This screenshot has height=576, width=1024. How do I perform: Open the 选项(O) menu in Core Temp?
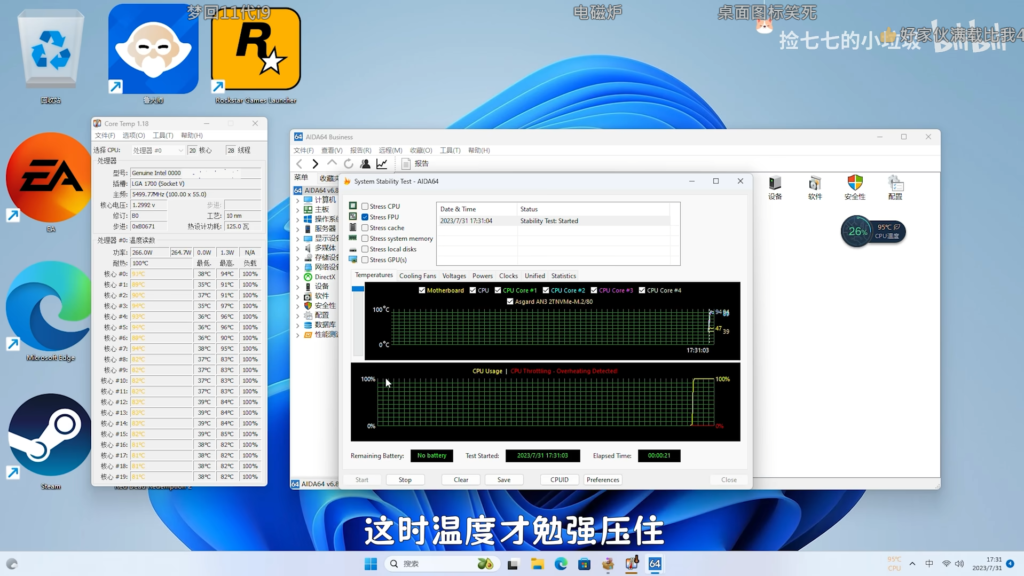(134, 136)
